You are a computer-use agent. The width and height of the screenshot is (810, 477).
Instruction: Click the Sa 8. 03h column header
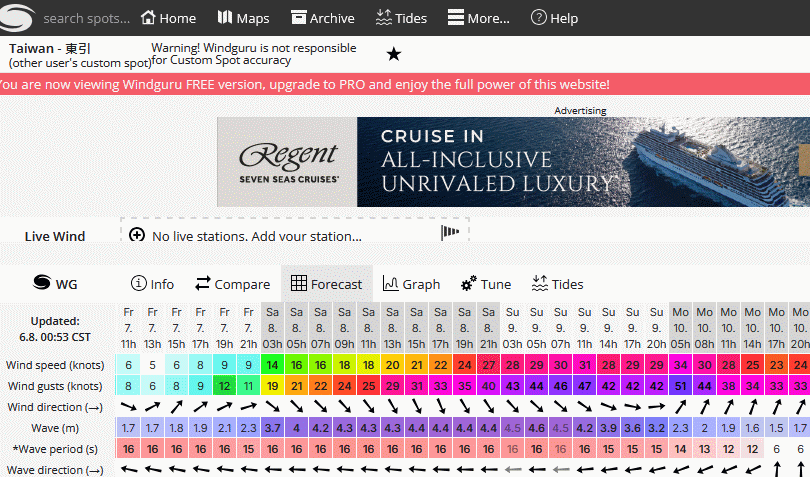coord(272,328)
